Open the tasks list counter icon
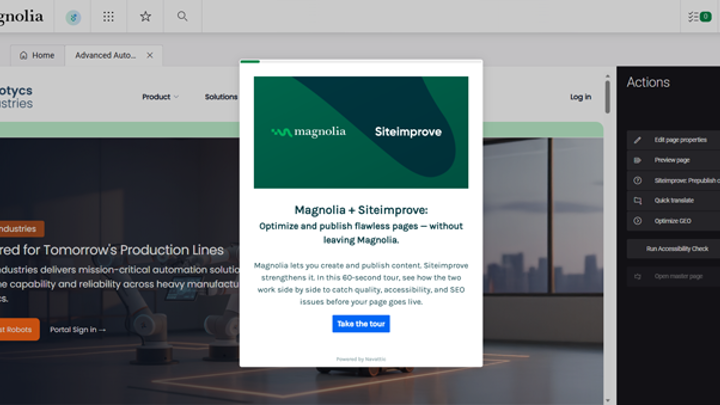 699,17
